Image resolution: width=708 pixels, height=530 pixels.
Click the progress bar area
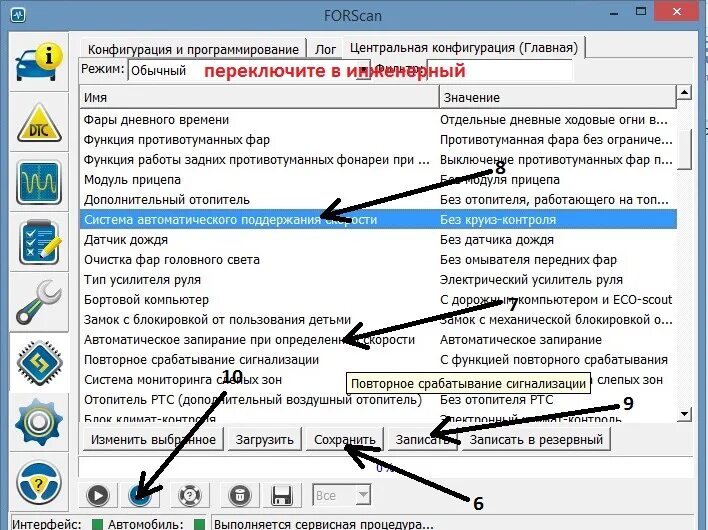point(386,468)
